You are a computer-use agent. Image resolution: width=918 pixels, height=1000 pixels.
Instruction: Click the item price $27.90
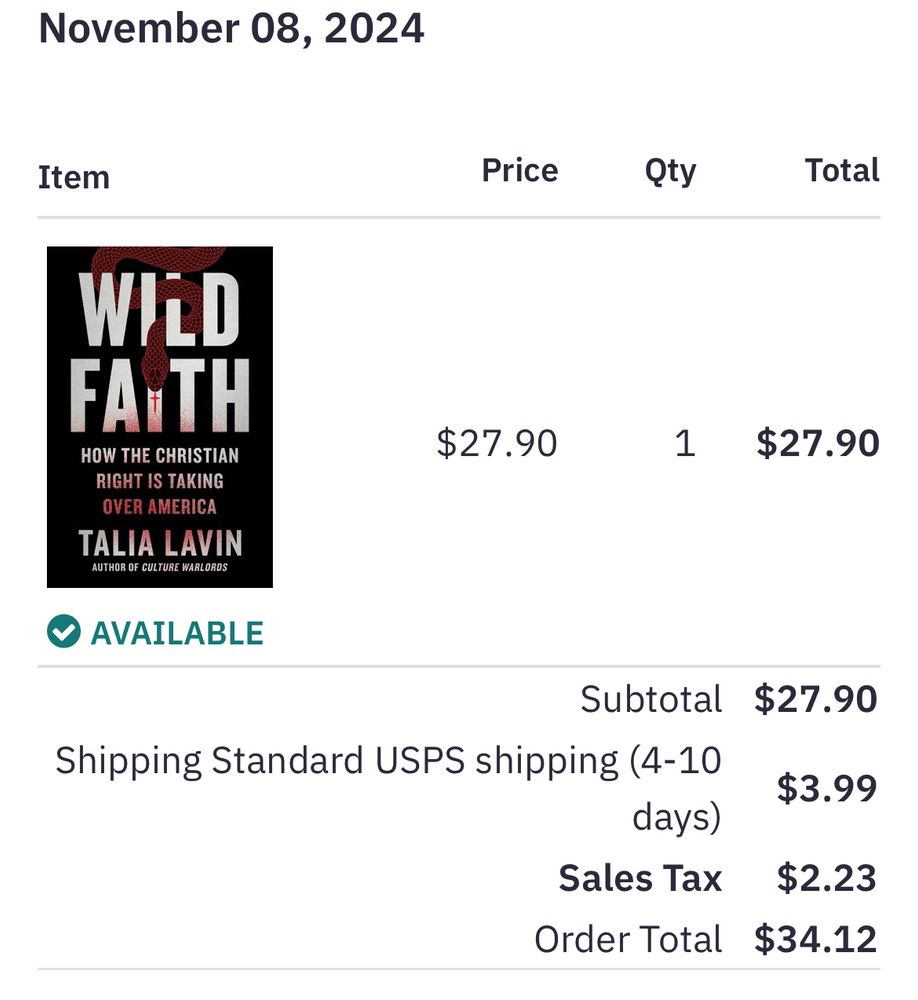point(497,443)
